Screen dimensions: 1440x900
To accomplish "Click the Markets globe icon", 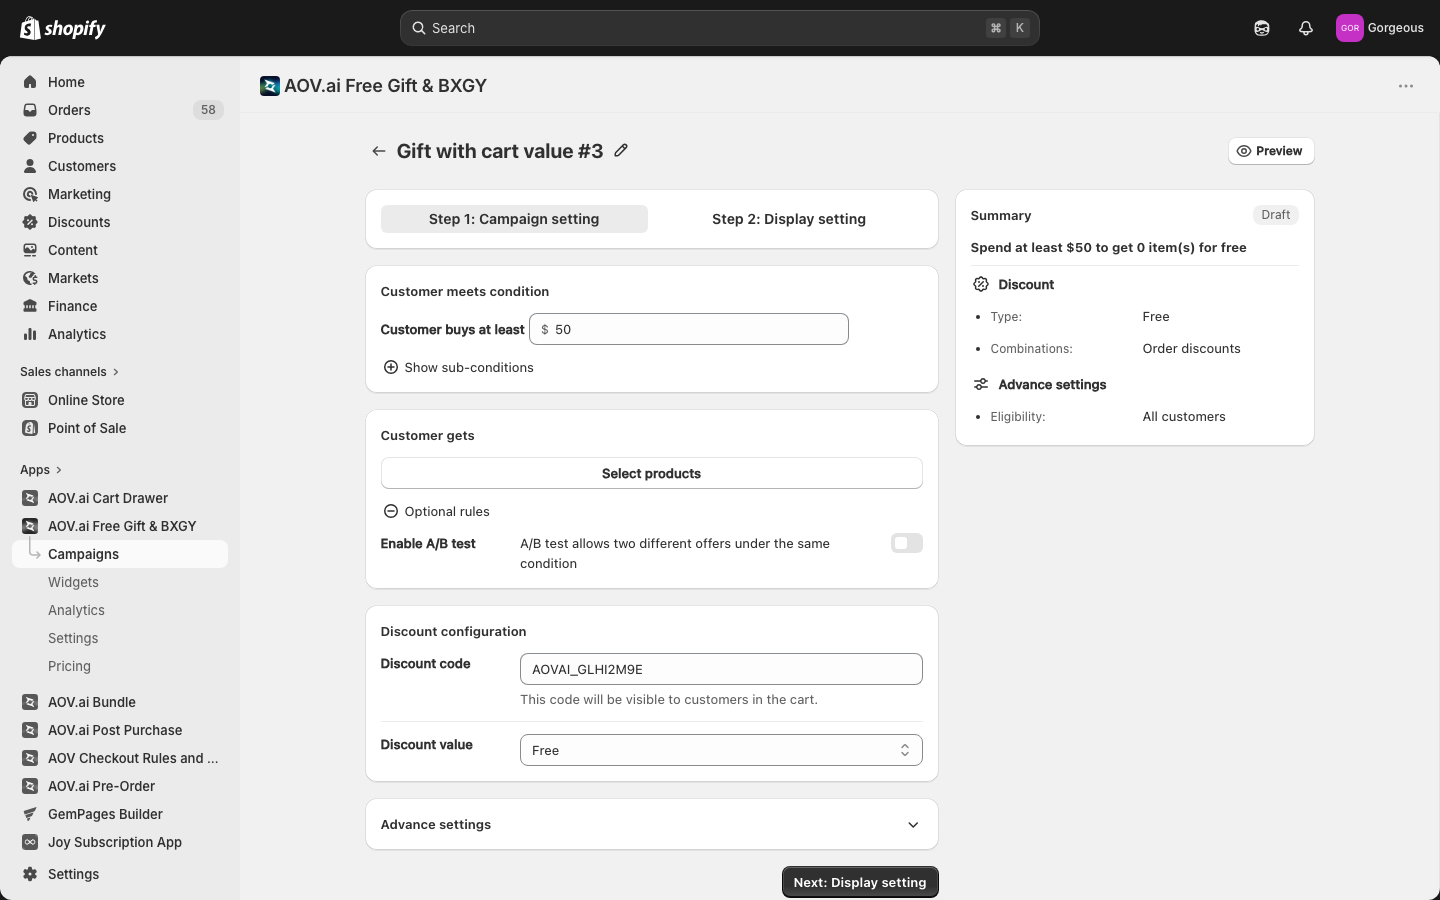I will point(30,278).
